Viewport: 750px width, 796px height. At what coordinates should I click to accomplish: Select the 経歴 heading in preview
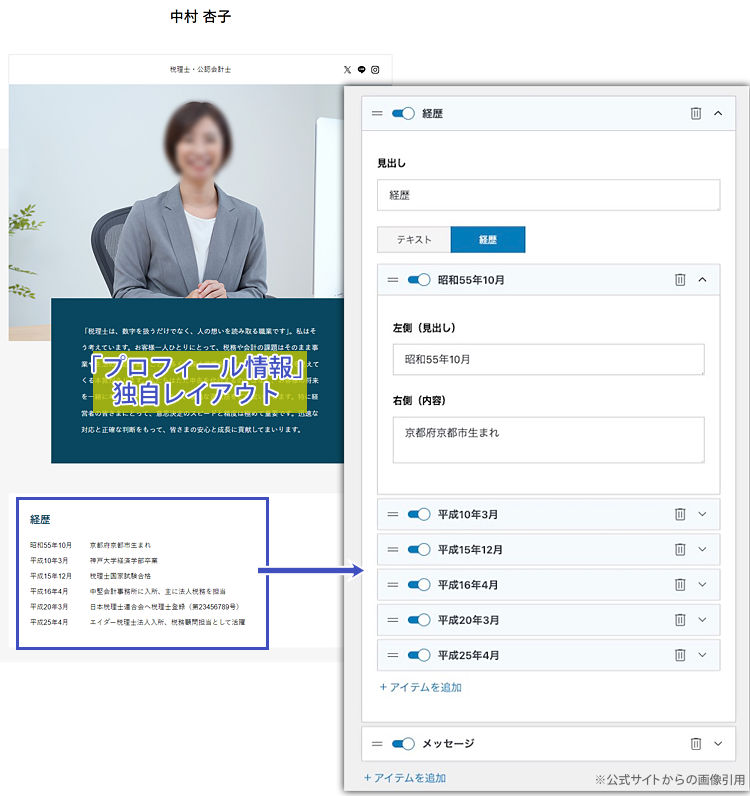pos(40,519)
